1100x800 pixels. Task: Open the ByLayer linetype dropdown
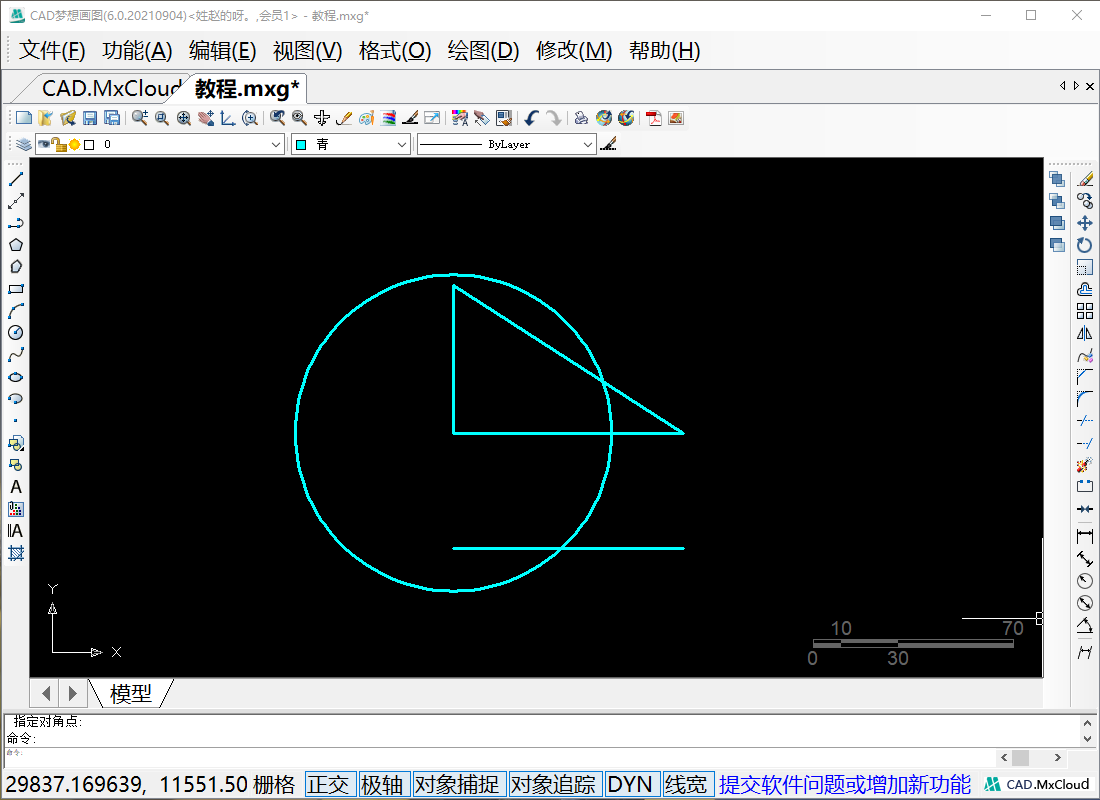(x=507, y=145)
